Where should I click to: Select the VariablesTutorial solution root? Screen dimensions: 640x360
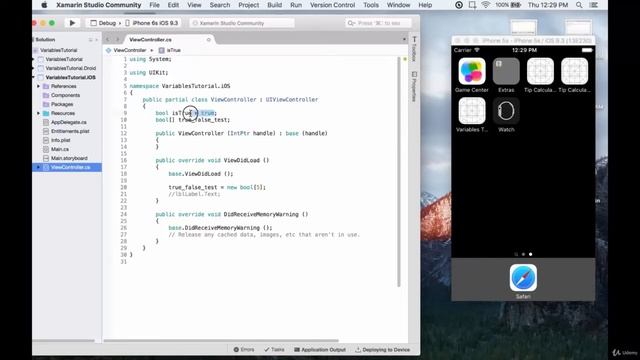[58, 50]
